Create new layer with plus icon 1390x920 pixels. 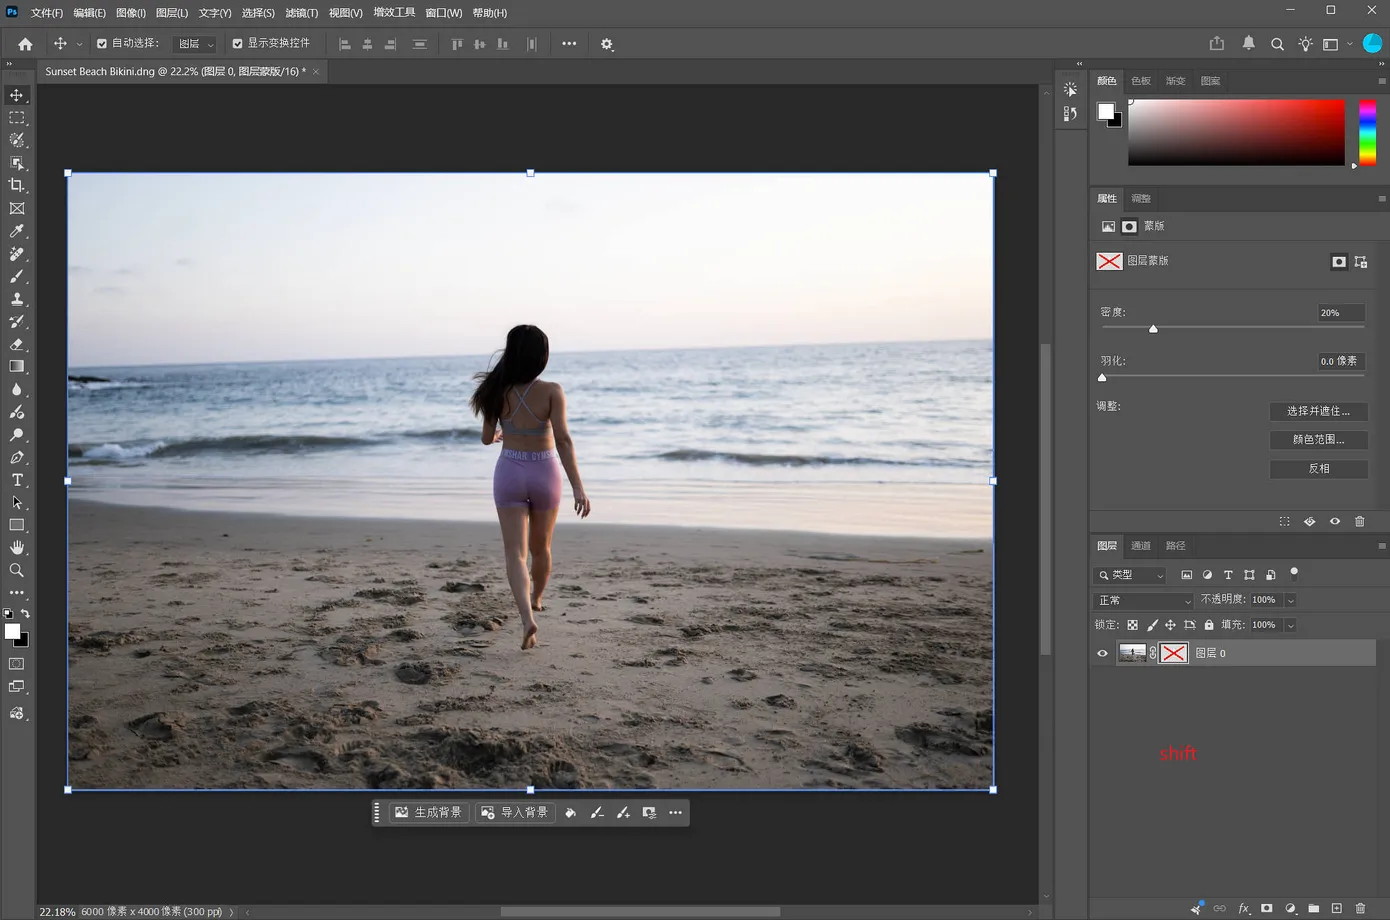click(1337, 908)
